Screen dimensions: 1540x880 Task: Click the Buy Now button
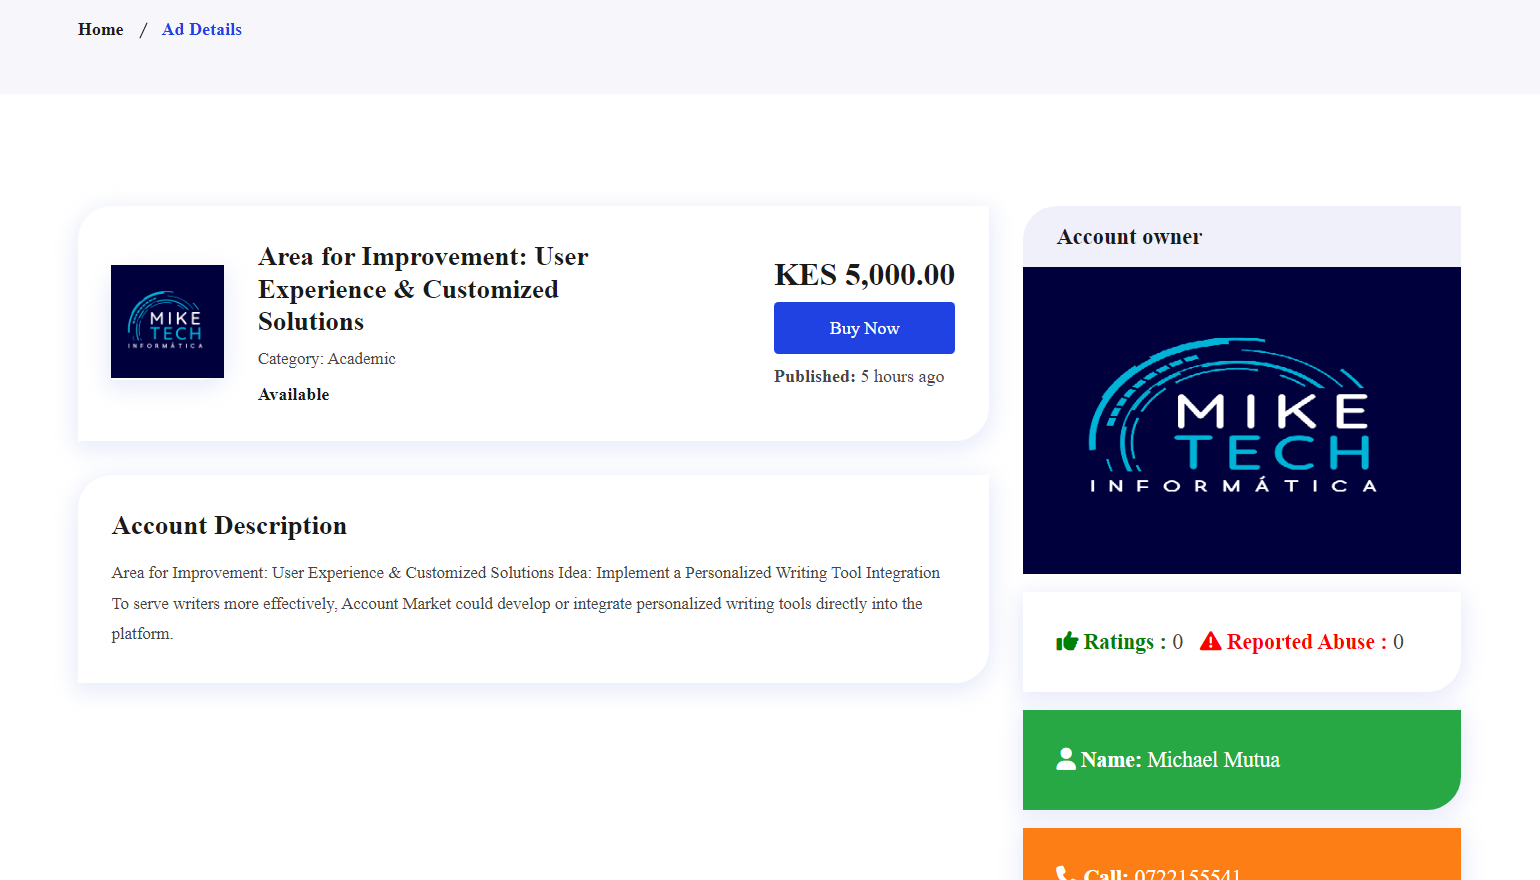(x=864, y=328)
